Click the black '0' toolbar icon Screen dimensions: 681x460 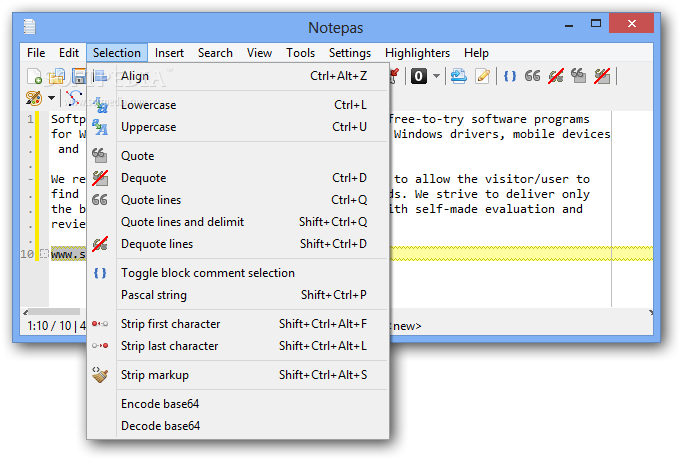[419, 76]
